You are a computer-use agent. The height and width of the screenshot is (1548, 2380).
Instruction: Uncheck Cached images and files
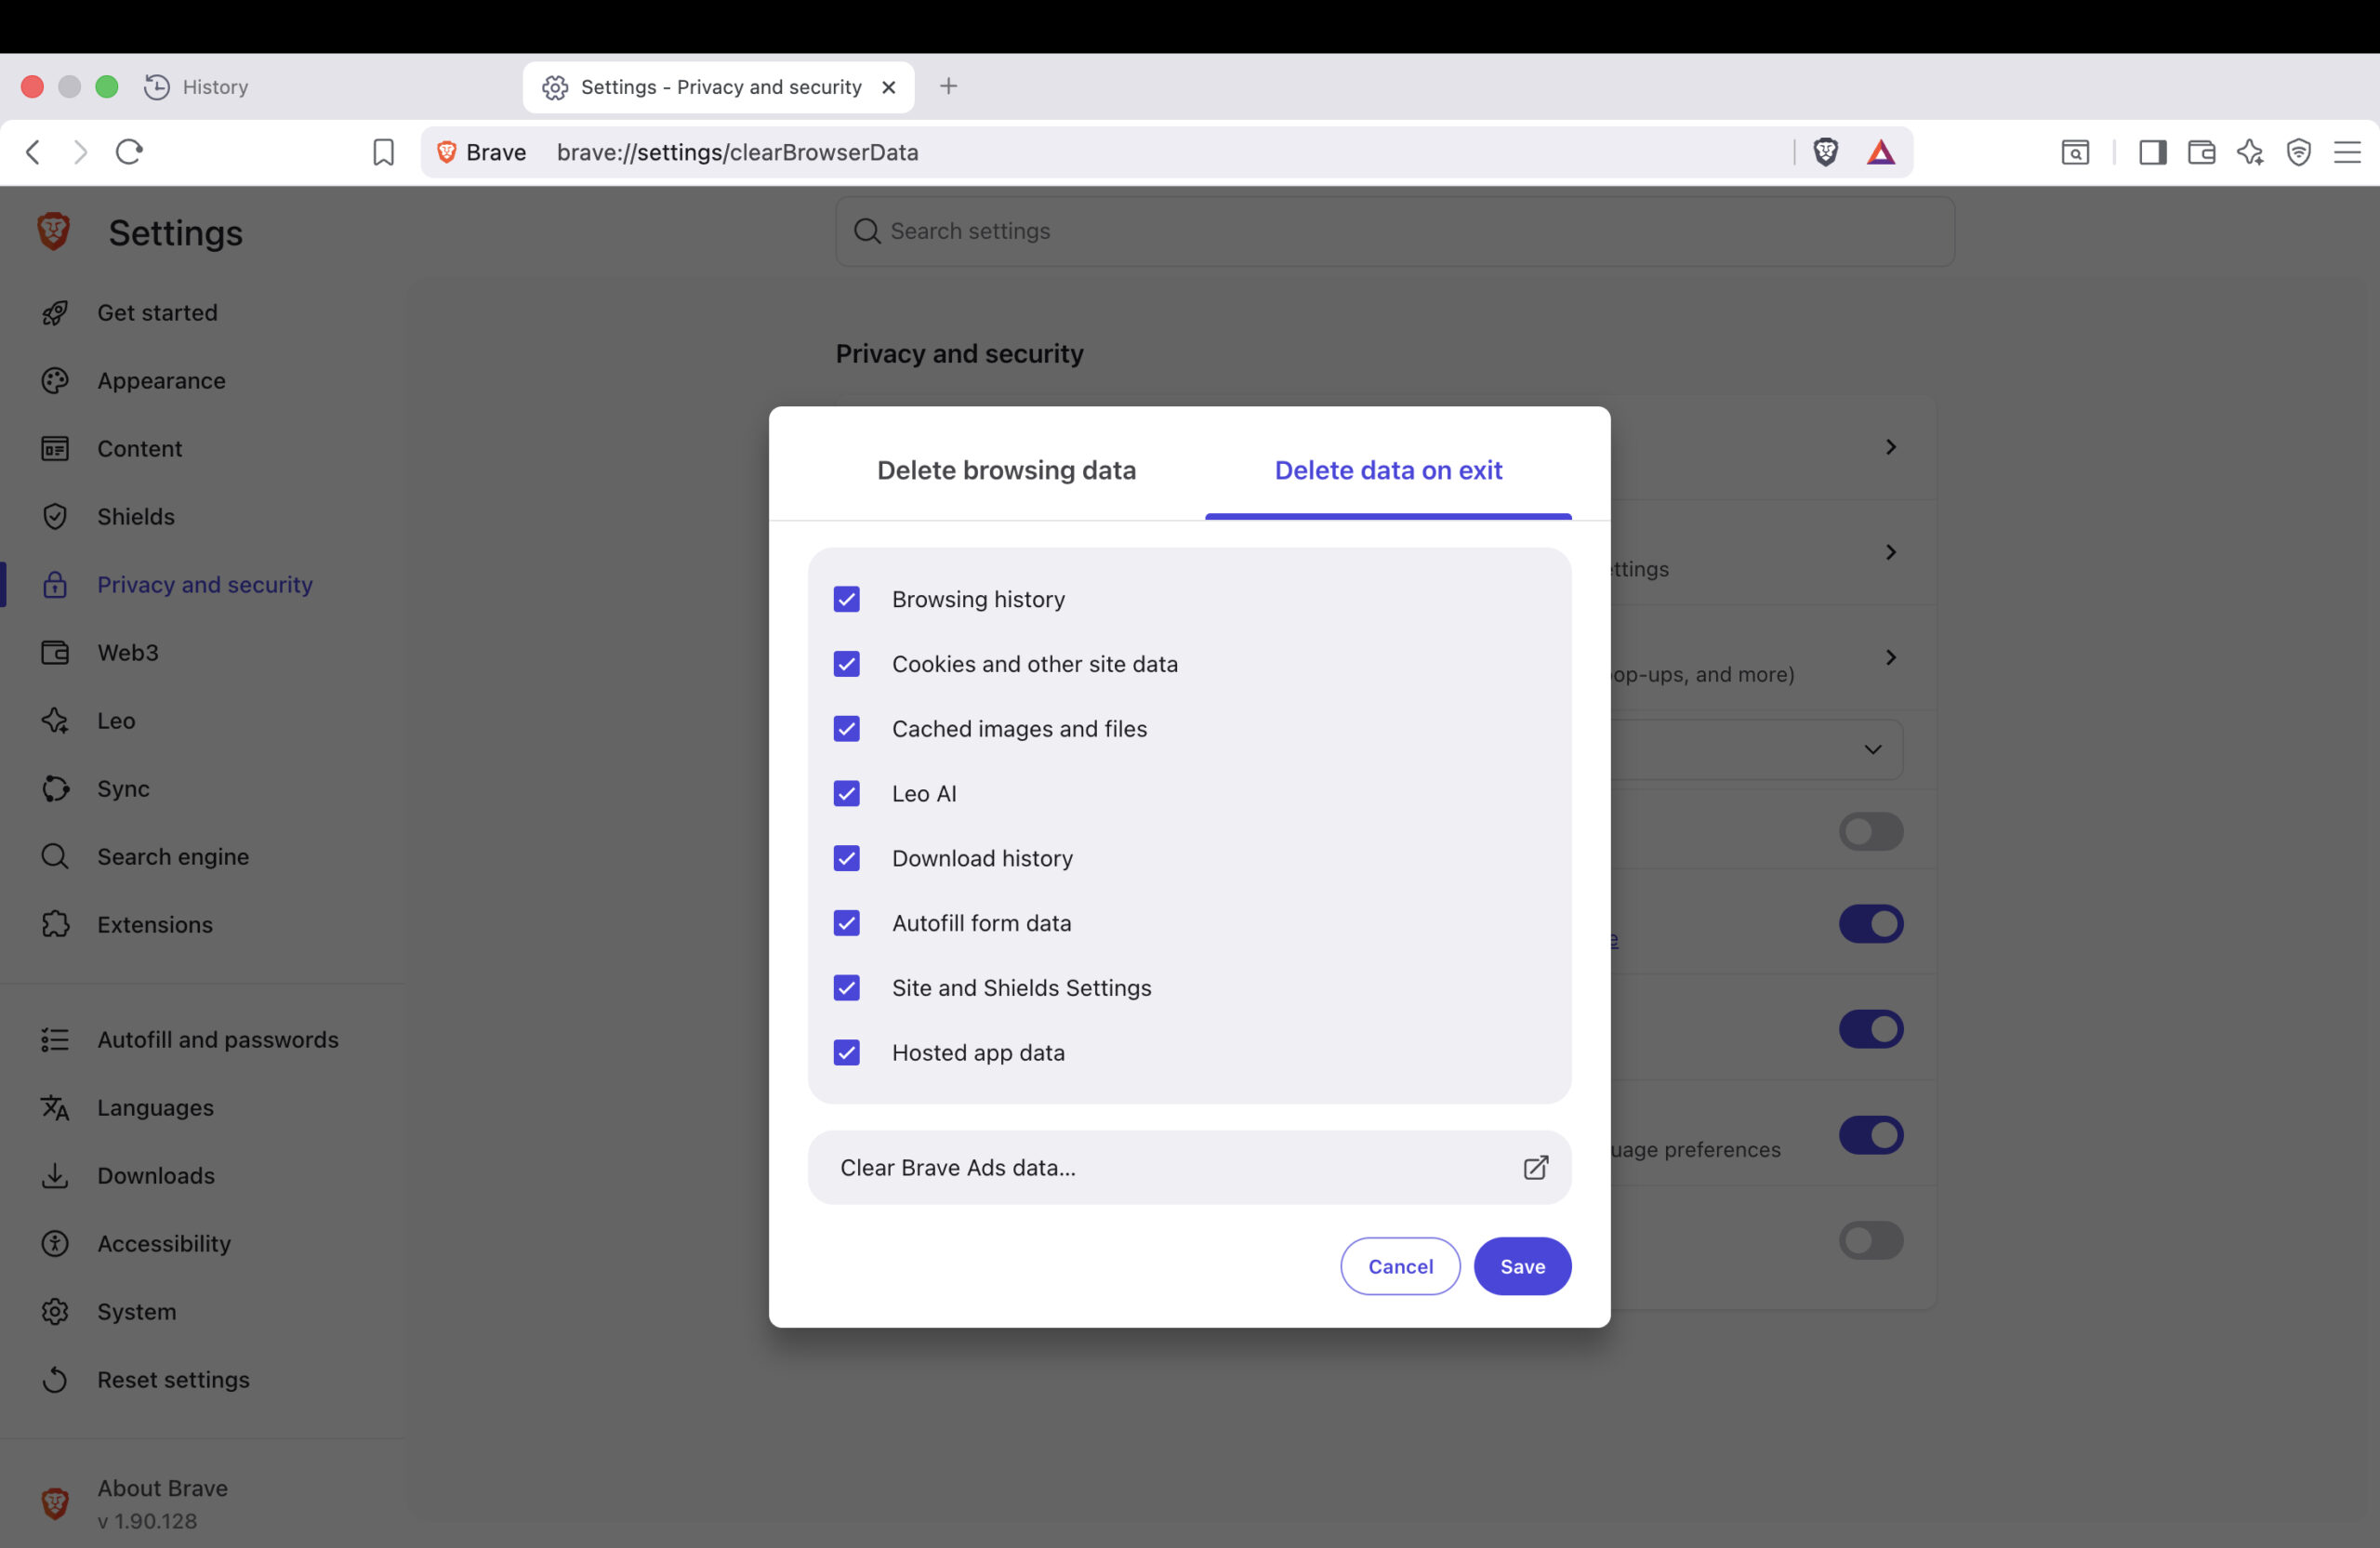tap(846, 729)
